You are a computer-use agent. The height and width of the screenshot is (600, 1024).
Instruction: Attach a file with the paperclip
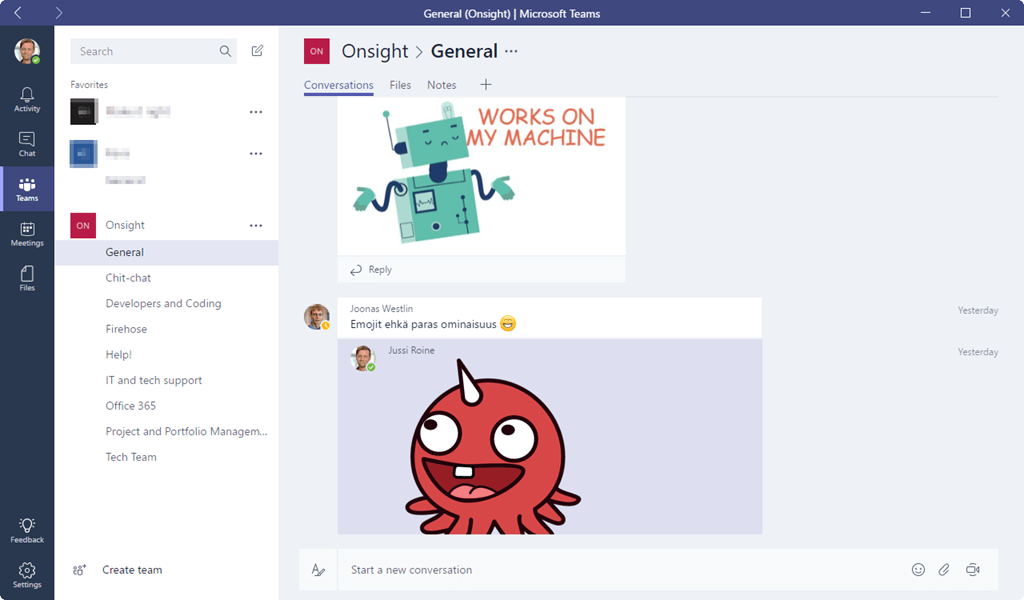pyautogui.click(x=944, y=570)
